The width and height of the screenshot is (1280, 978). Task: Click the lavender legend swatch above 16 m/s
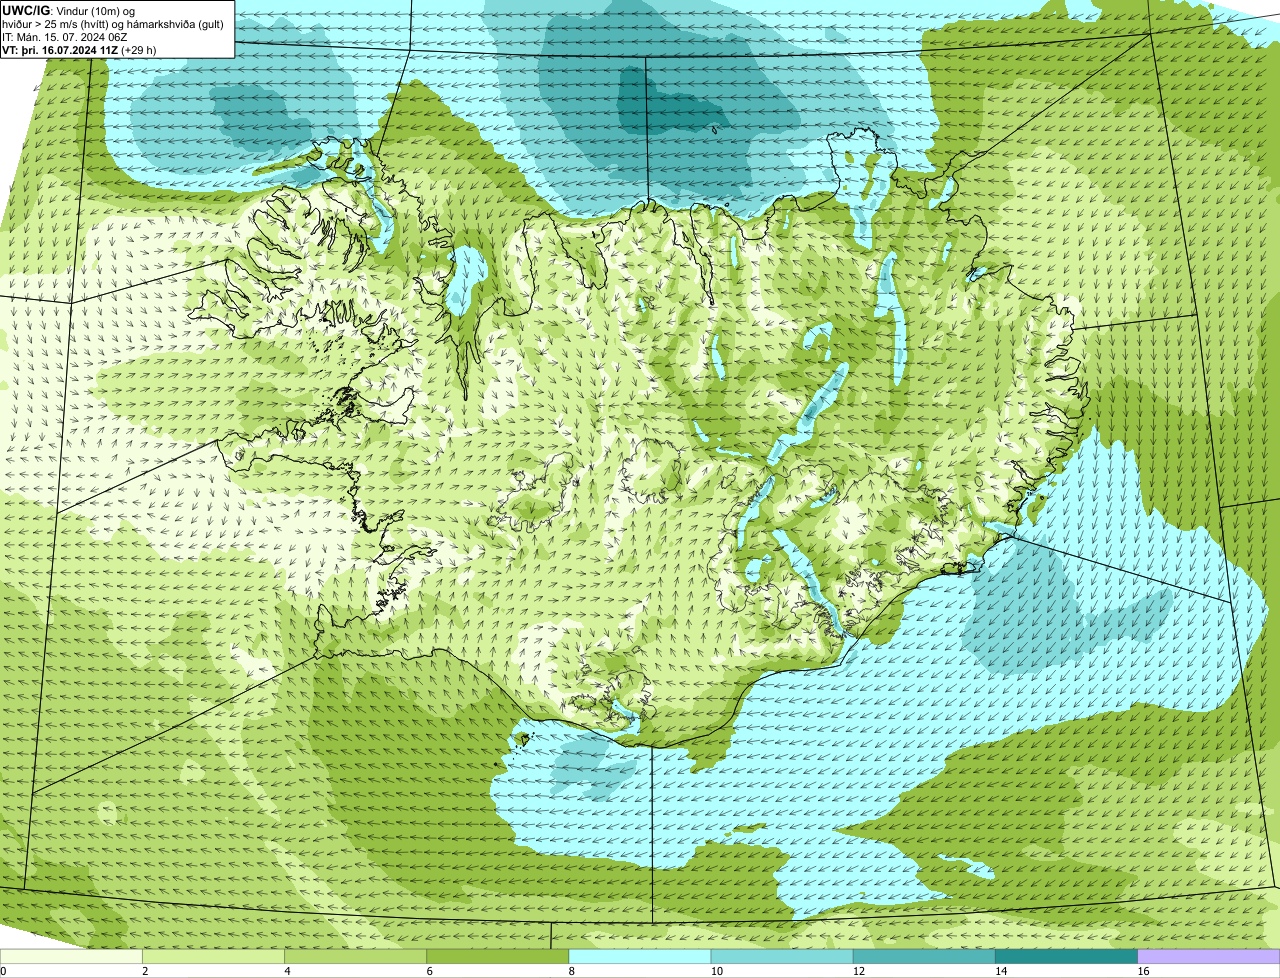[1208, 956]
